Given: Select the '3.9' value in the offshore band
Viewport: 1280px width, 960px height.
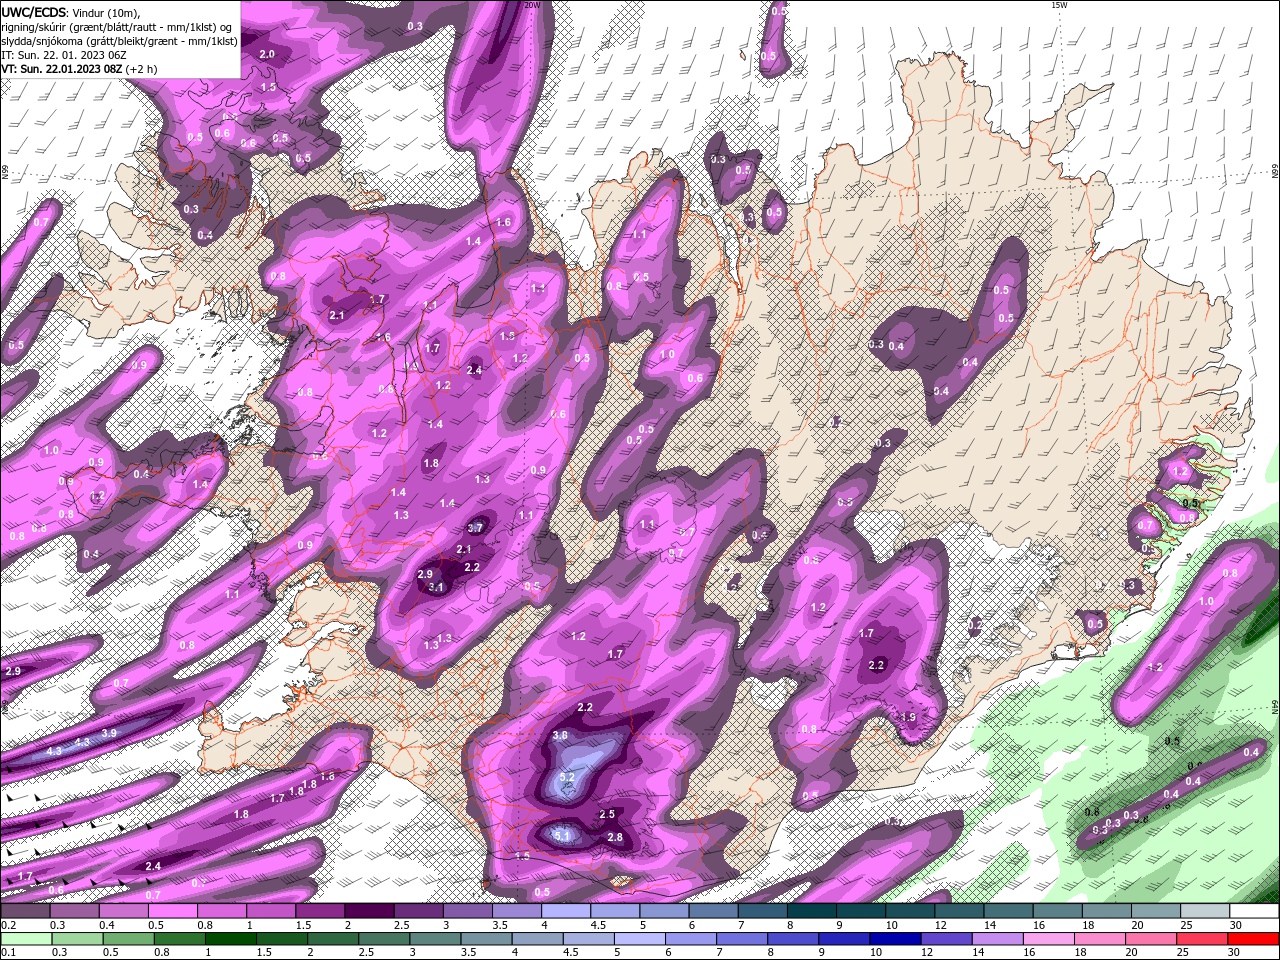Looking at the screenshot, I should tap(109, 733).
